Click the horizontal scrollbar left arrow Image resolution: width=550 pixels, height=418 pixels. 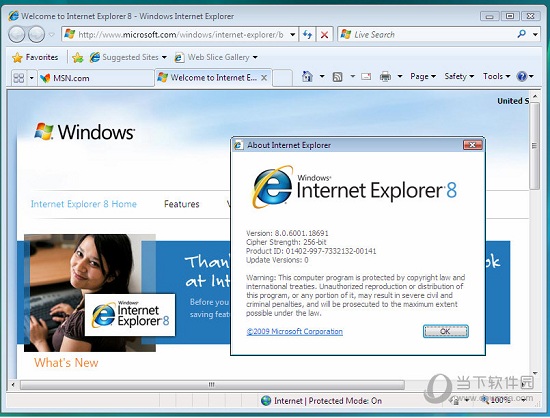[13, 385]
